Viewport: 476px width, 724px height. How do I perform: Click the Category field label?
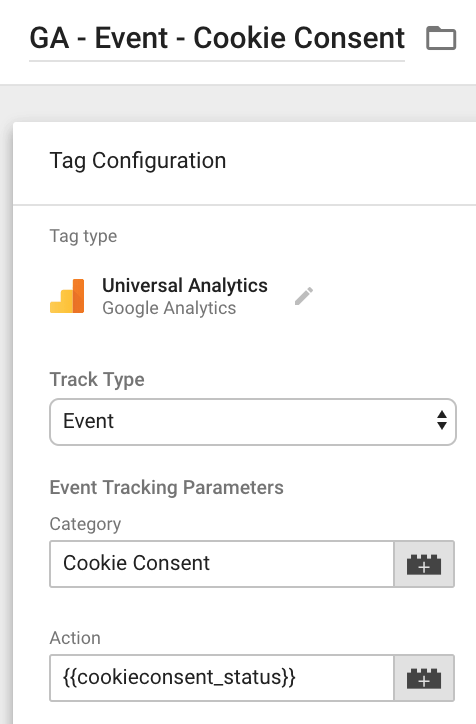tap(85, 524)
